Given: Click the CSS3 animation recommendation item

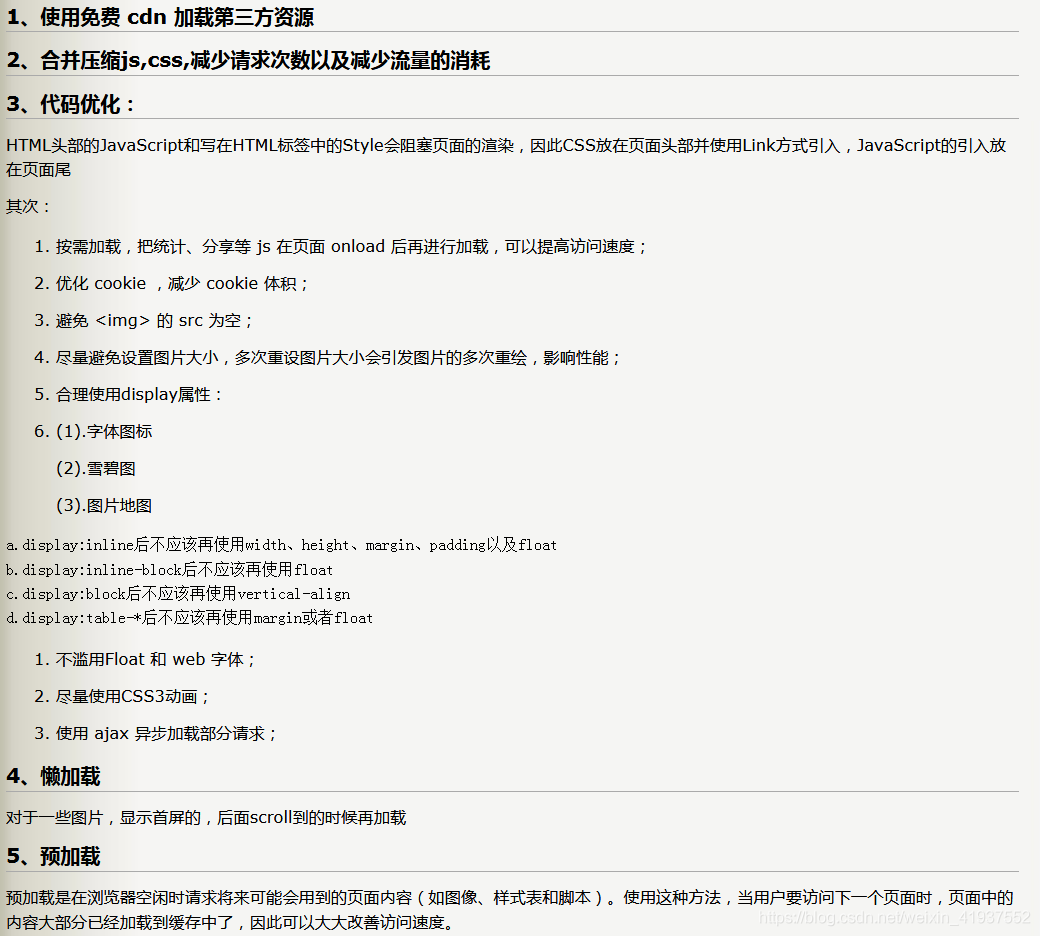Looking at the screenshot, I should pyautogui.click(x=140, y=696).
